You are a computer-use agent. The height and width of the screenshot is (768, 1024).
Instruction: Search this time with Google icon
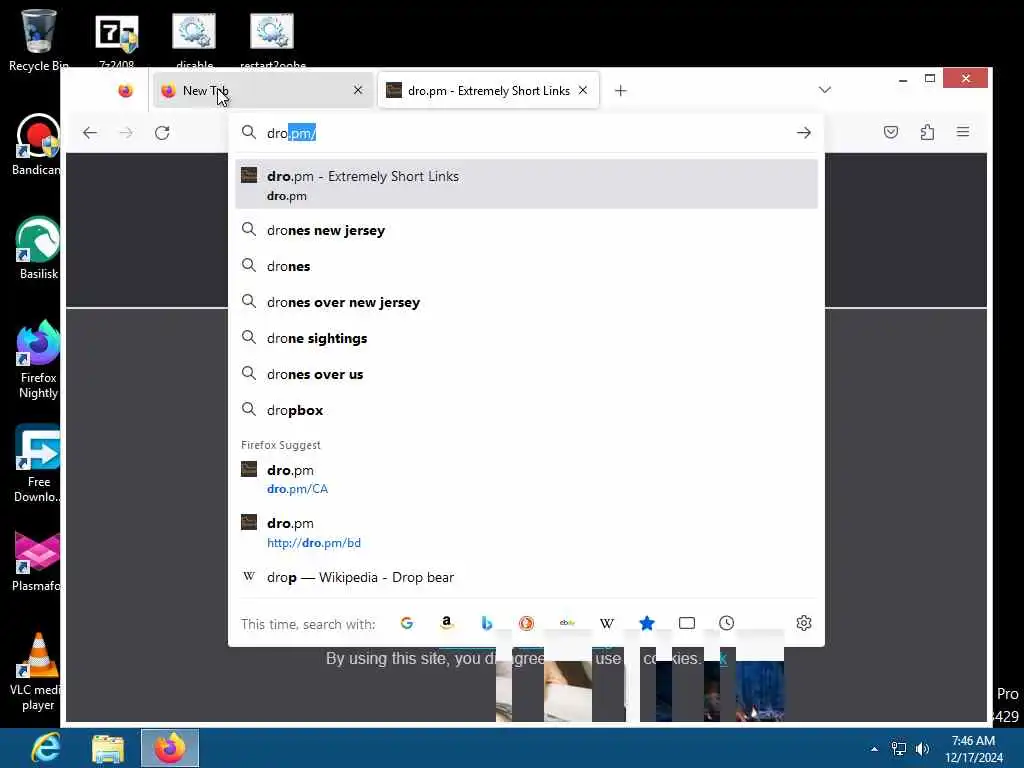pos(407,624)
